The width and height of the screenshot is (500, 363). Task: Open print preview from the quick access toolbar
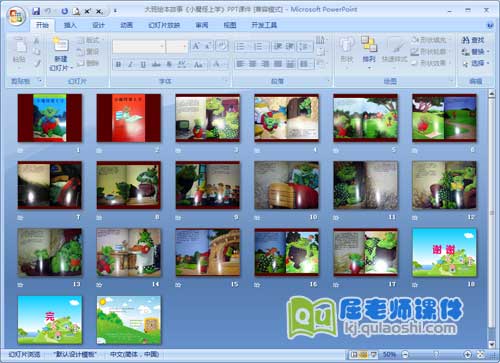76,11
